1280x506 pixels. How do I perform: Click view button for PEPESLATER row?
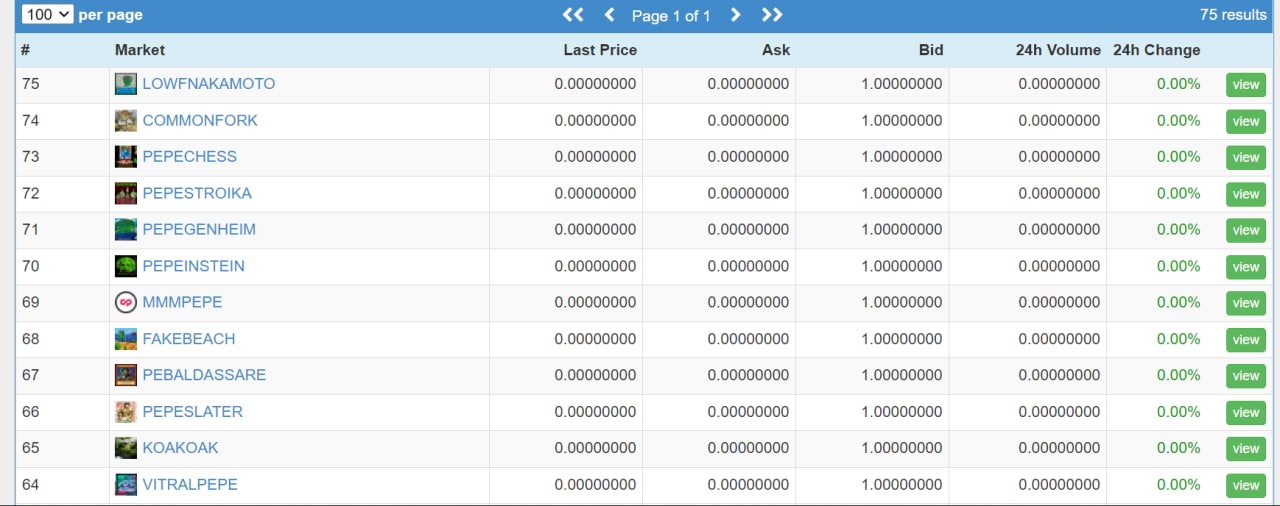1246,412
